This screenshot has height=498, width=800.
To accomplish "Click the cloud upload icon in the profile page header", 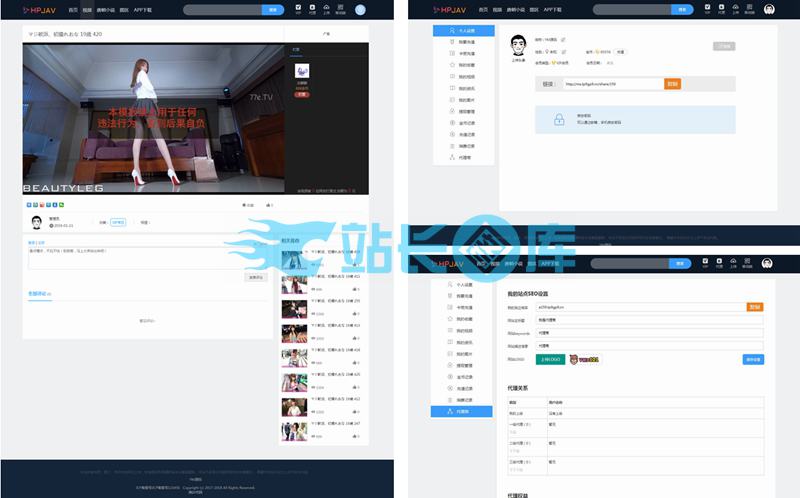I will [734, 8].
